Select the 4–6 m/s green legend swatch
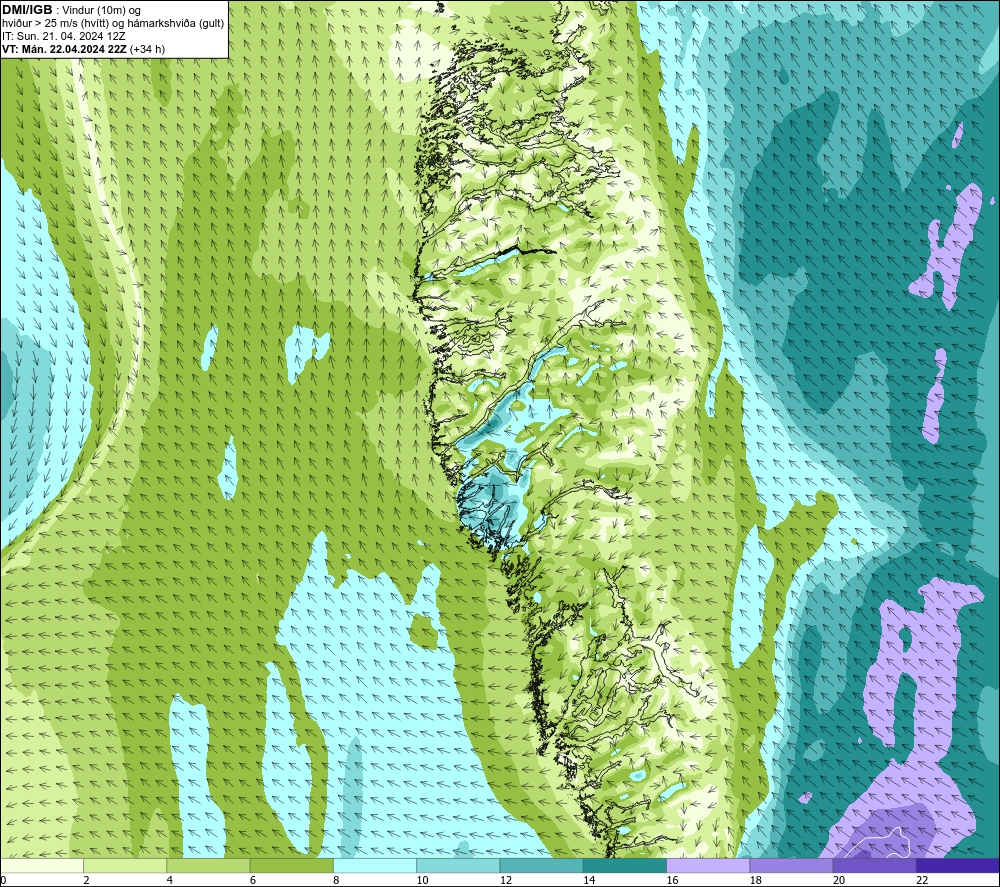Screen dimensions: 1000x887 209,865
